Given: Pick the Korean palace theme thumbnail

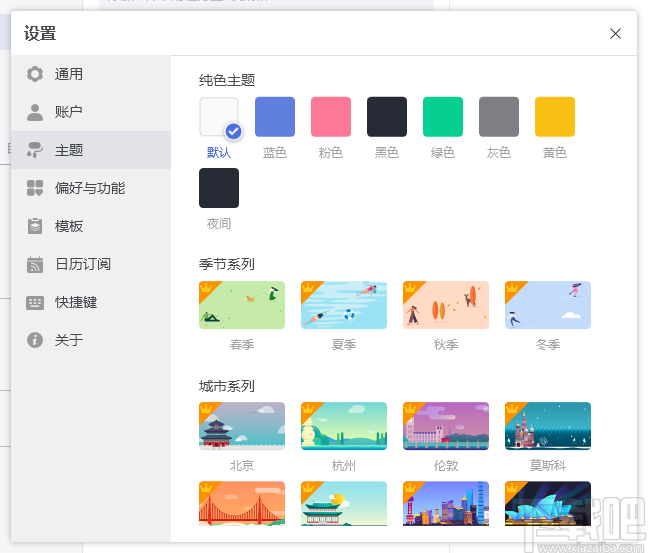Looking at the screenshot, I should [344, 503].
